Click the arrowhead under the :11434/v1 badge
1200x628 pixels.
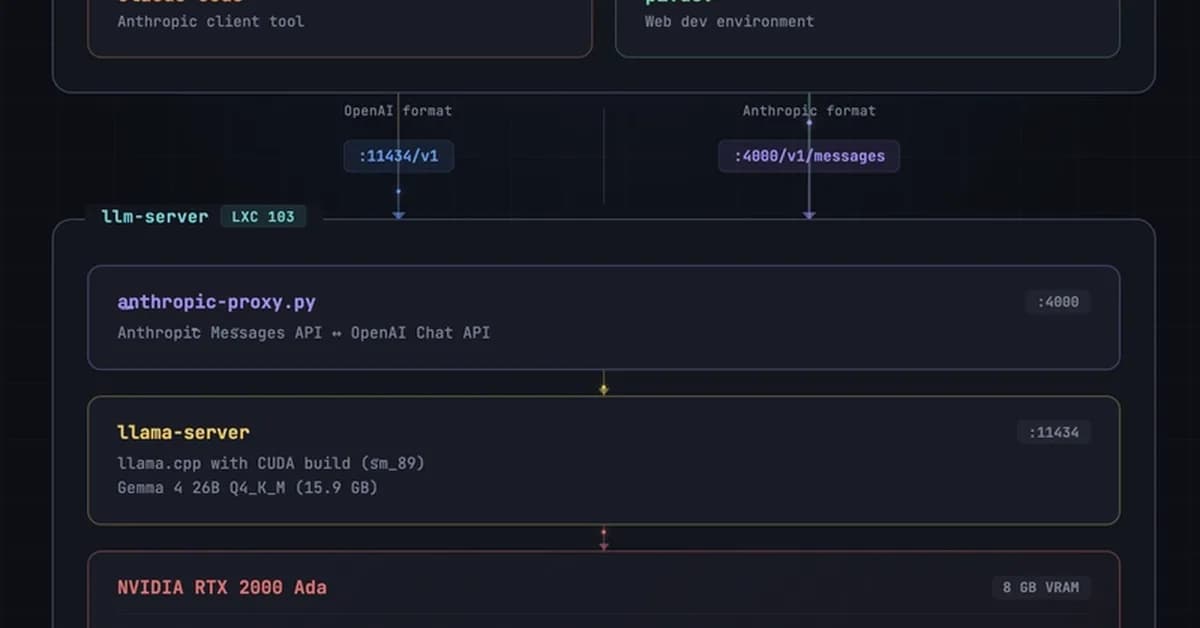[x=398, y=215]
